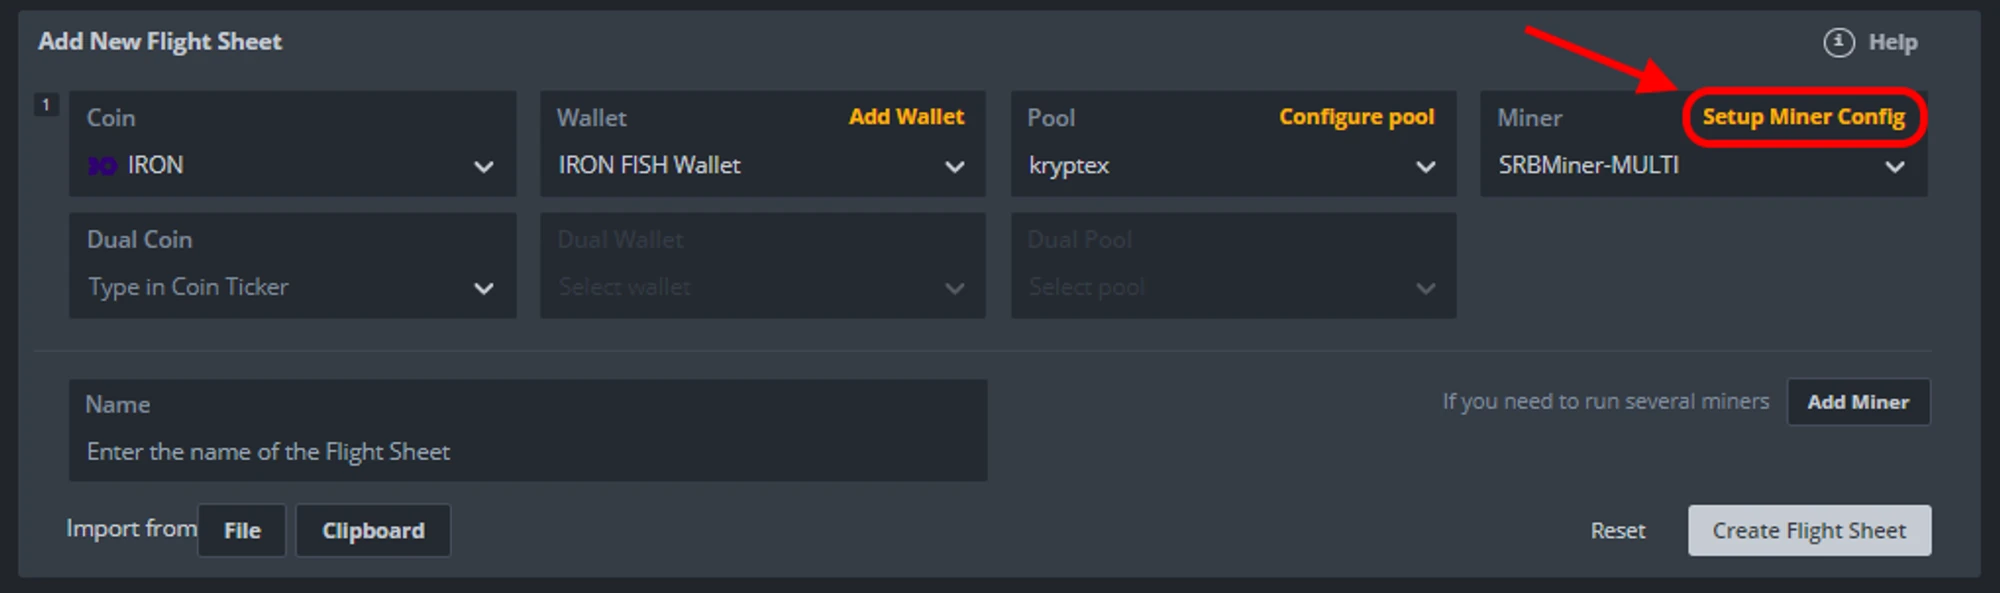This screenshot has height=593, width=2000.
Task: Open the Configure pool link
Action: [x=1356, y=117]
